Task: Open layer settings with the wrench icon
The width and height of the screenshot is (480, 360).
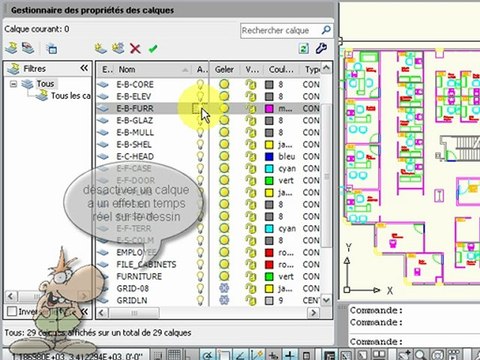Action: coord(321,48)
